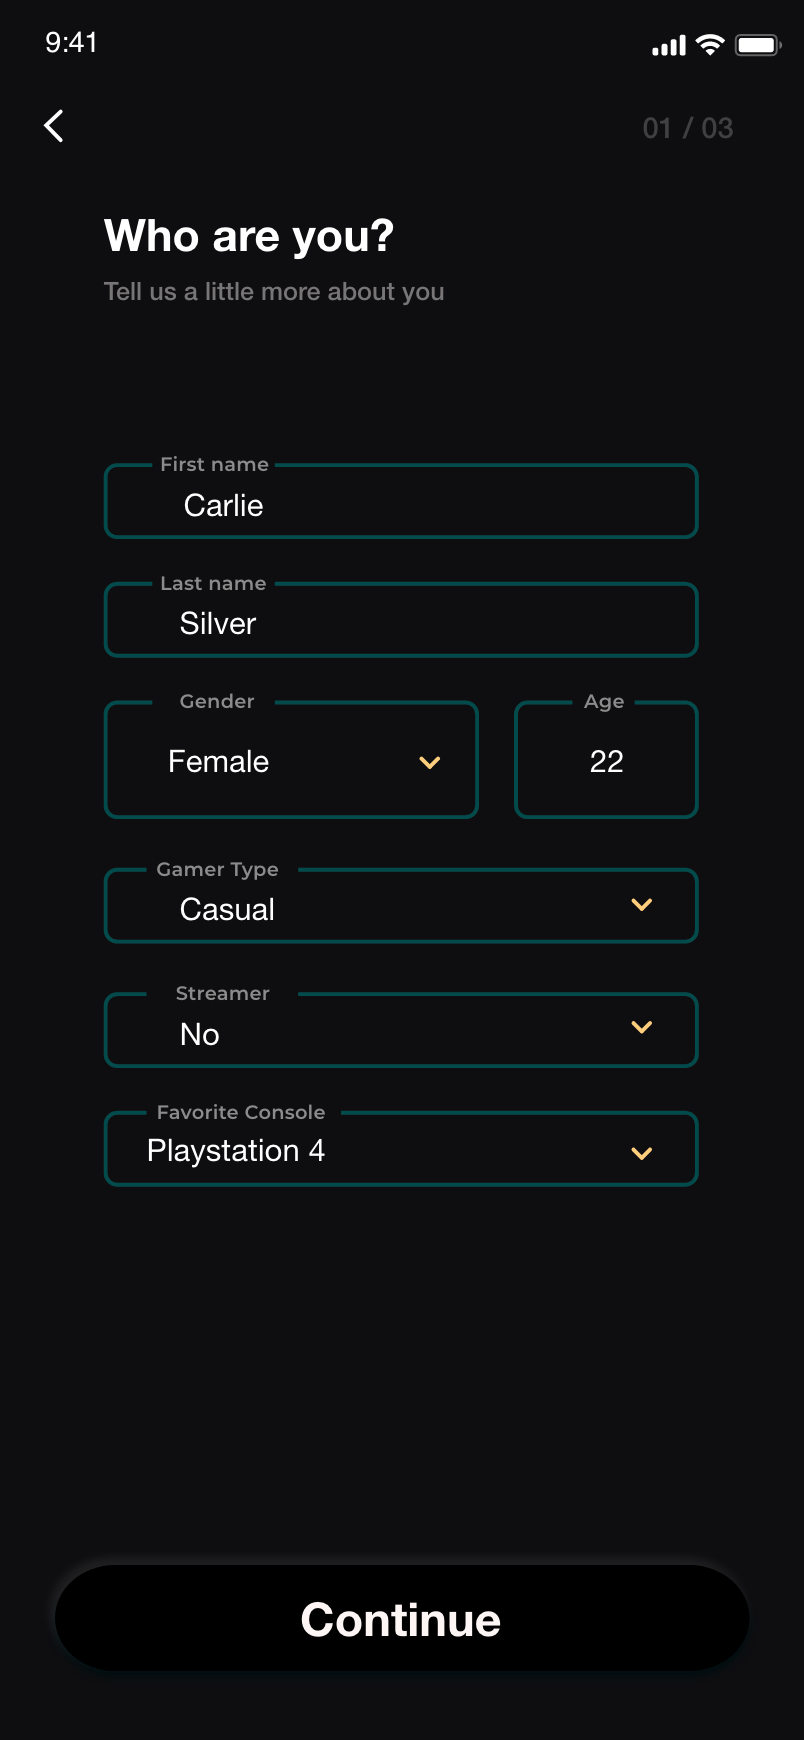Click the Favorite Console chevron arrow
The image size is (804, 1740).
coord(642,1153)
